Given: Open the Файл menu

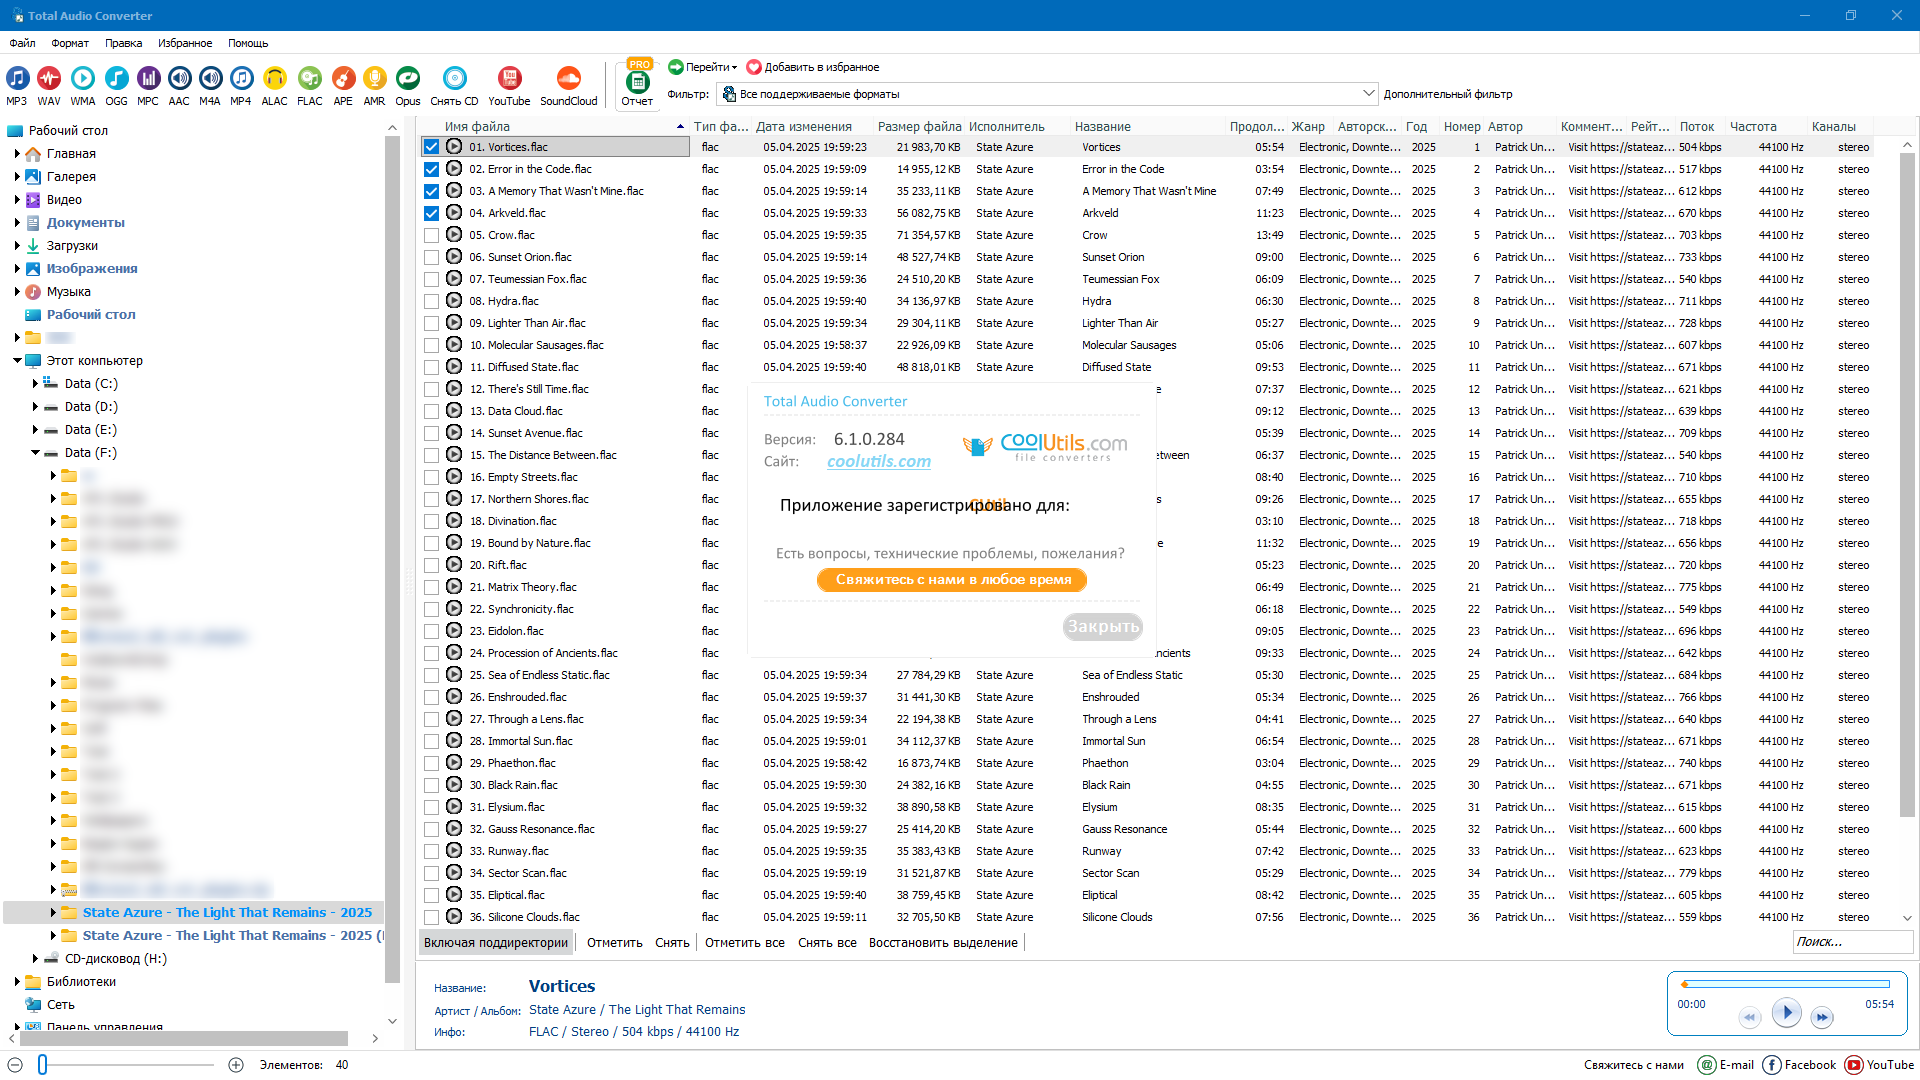Looking at the screenshot, I should 22,43.
